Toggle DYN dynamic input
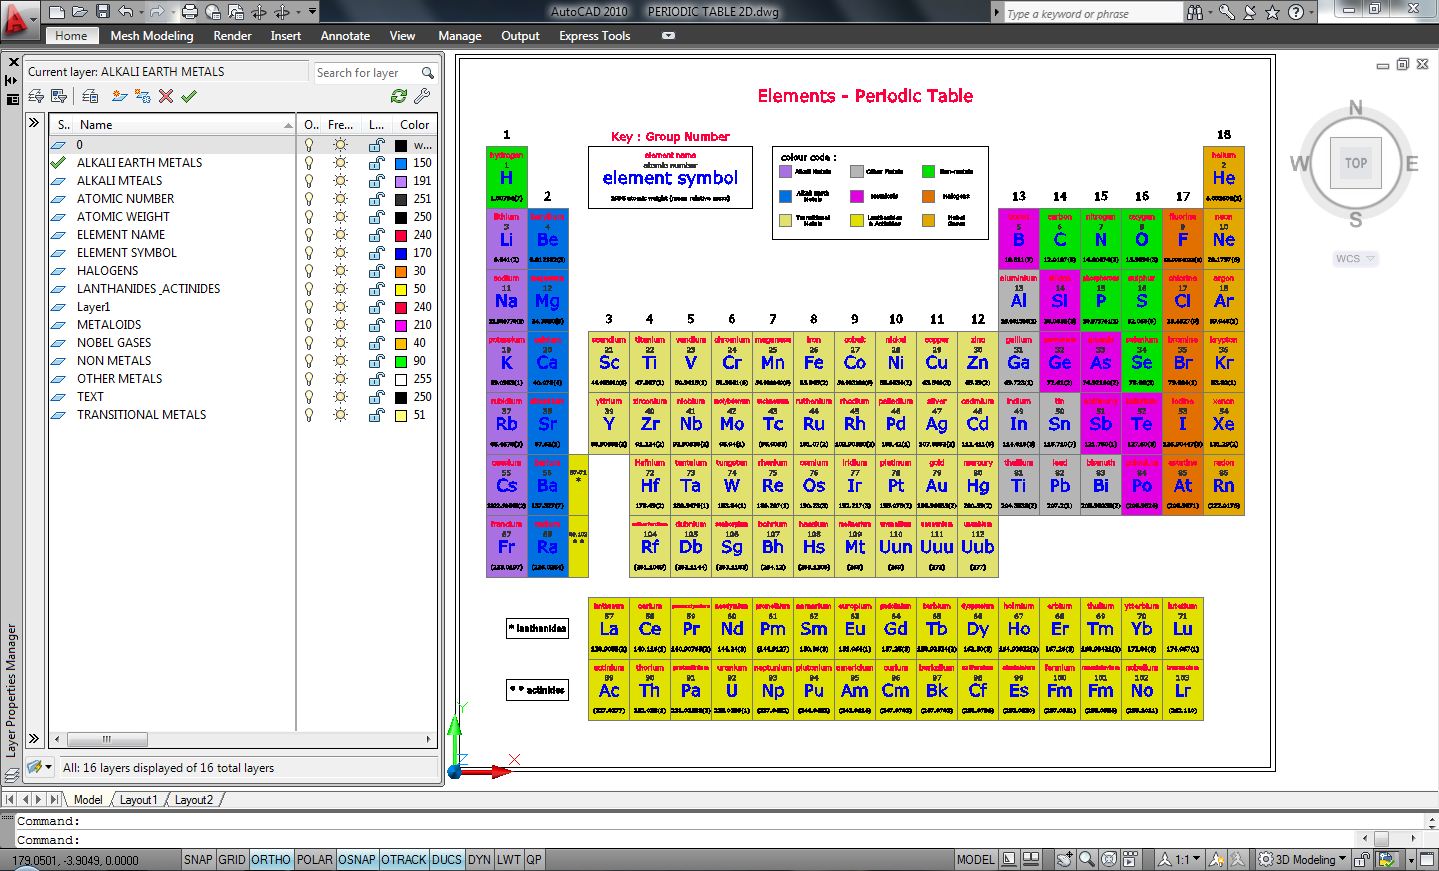This screenshot has height=871, width=1439. pos(480,859)
